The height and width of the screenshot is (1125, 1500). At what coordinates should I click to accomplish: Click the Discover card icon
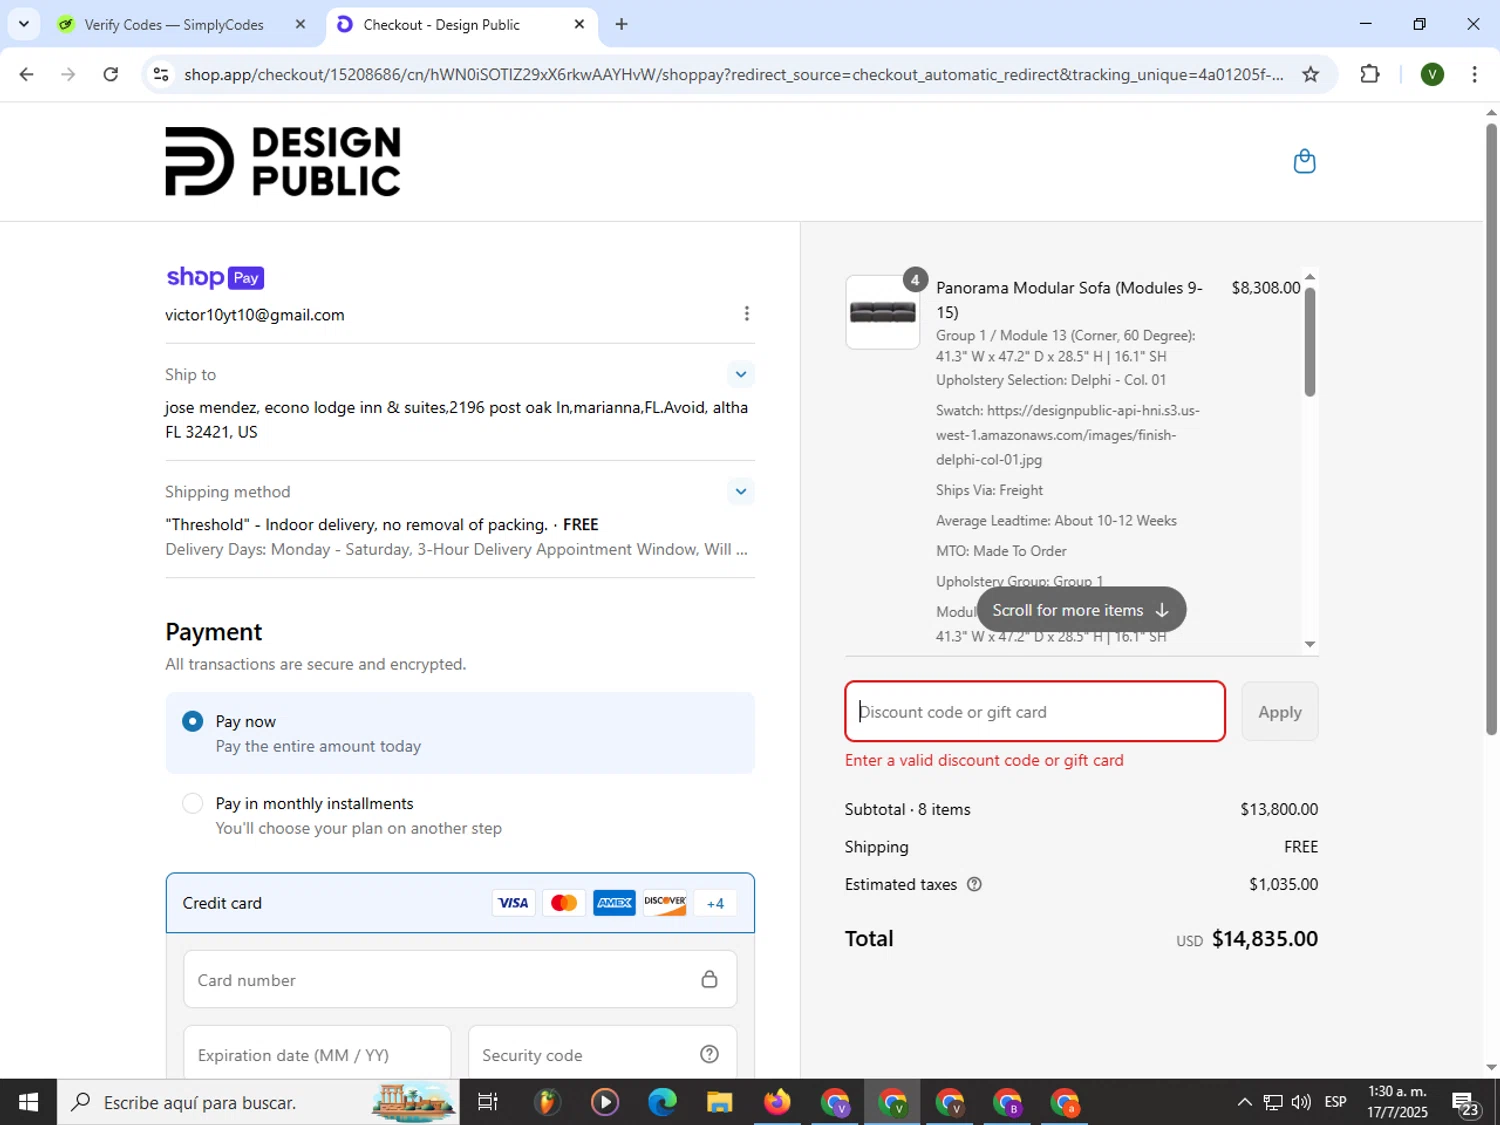point(665,903)
